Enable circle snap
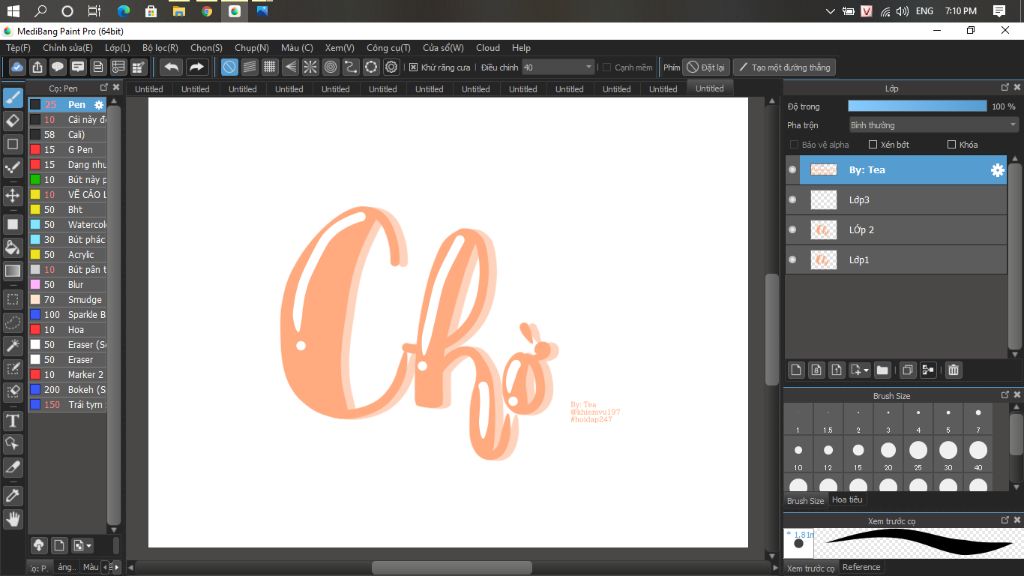The height and width of the screenshot is (576, 1024). (330, 67)
